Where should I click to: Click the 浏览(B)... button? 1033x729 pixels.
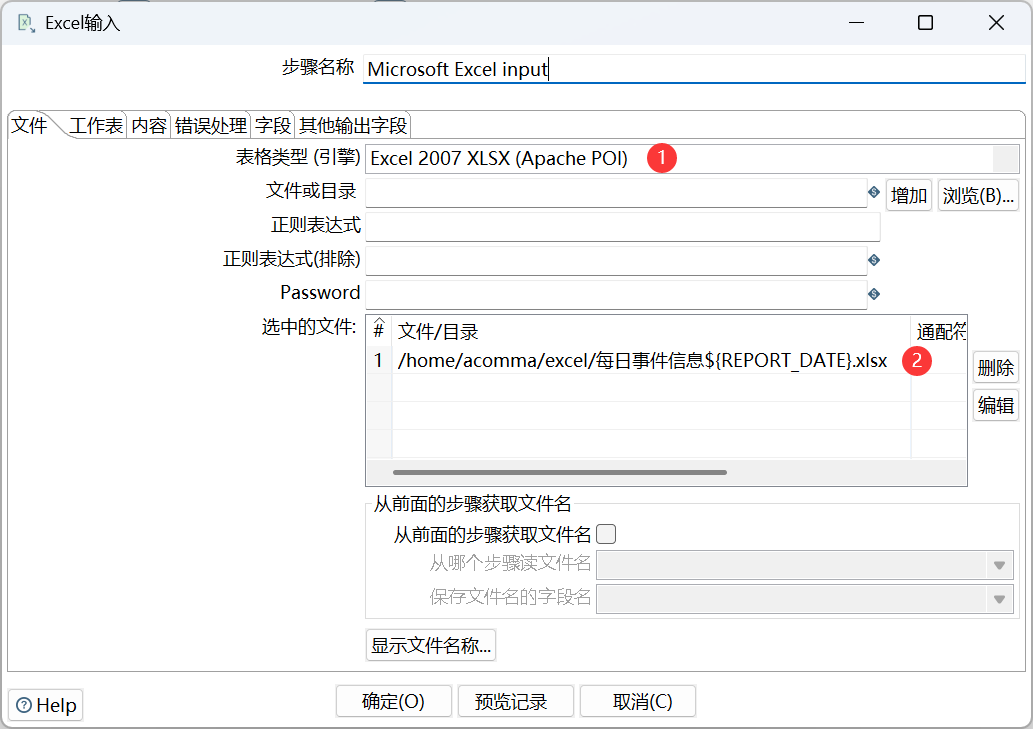[x=978, y=196]
